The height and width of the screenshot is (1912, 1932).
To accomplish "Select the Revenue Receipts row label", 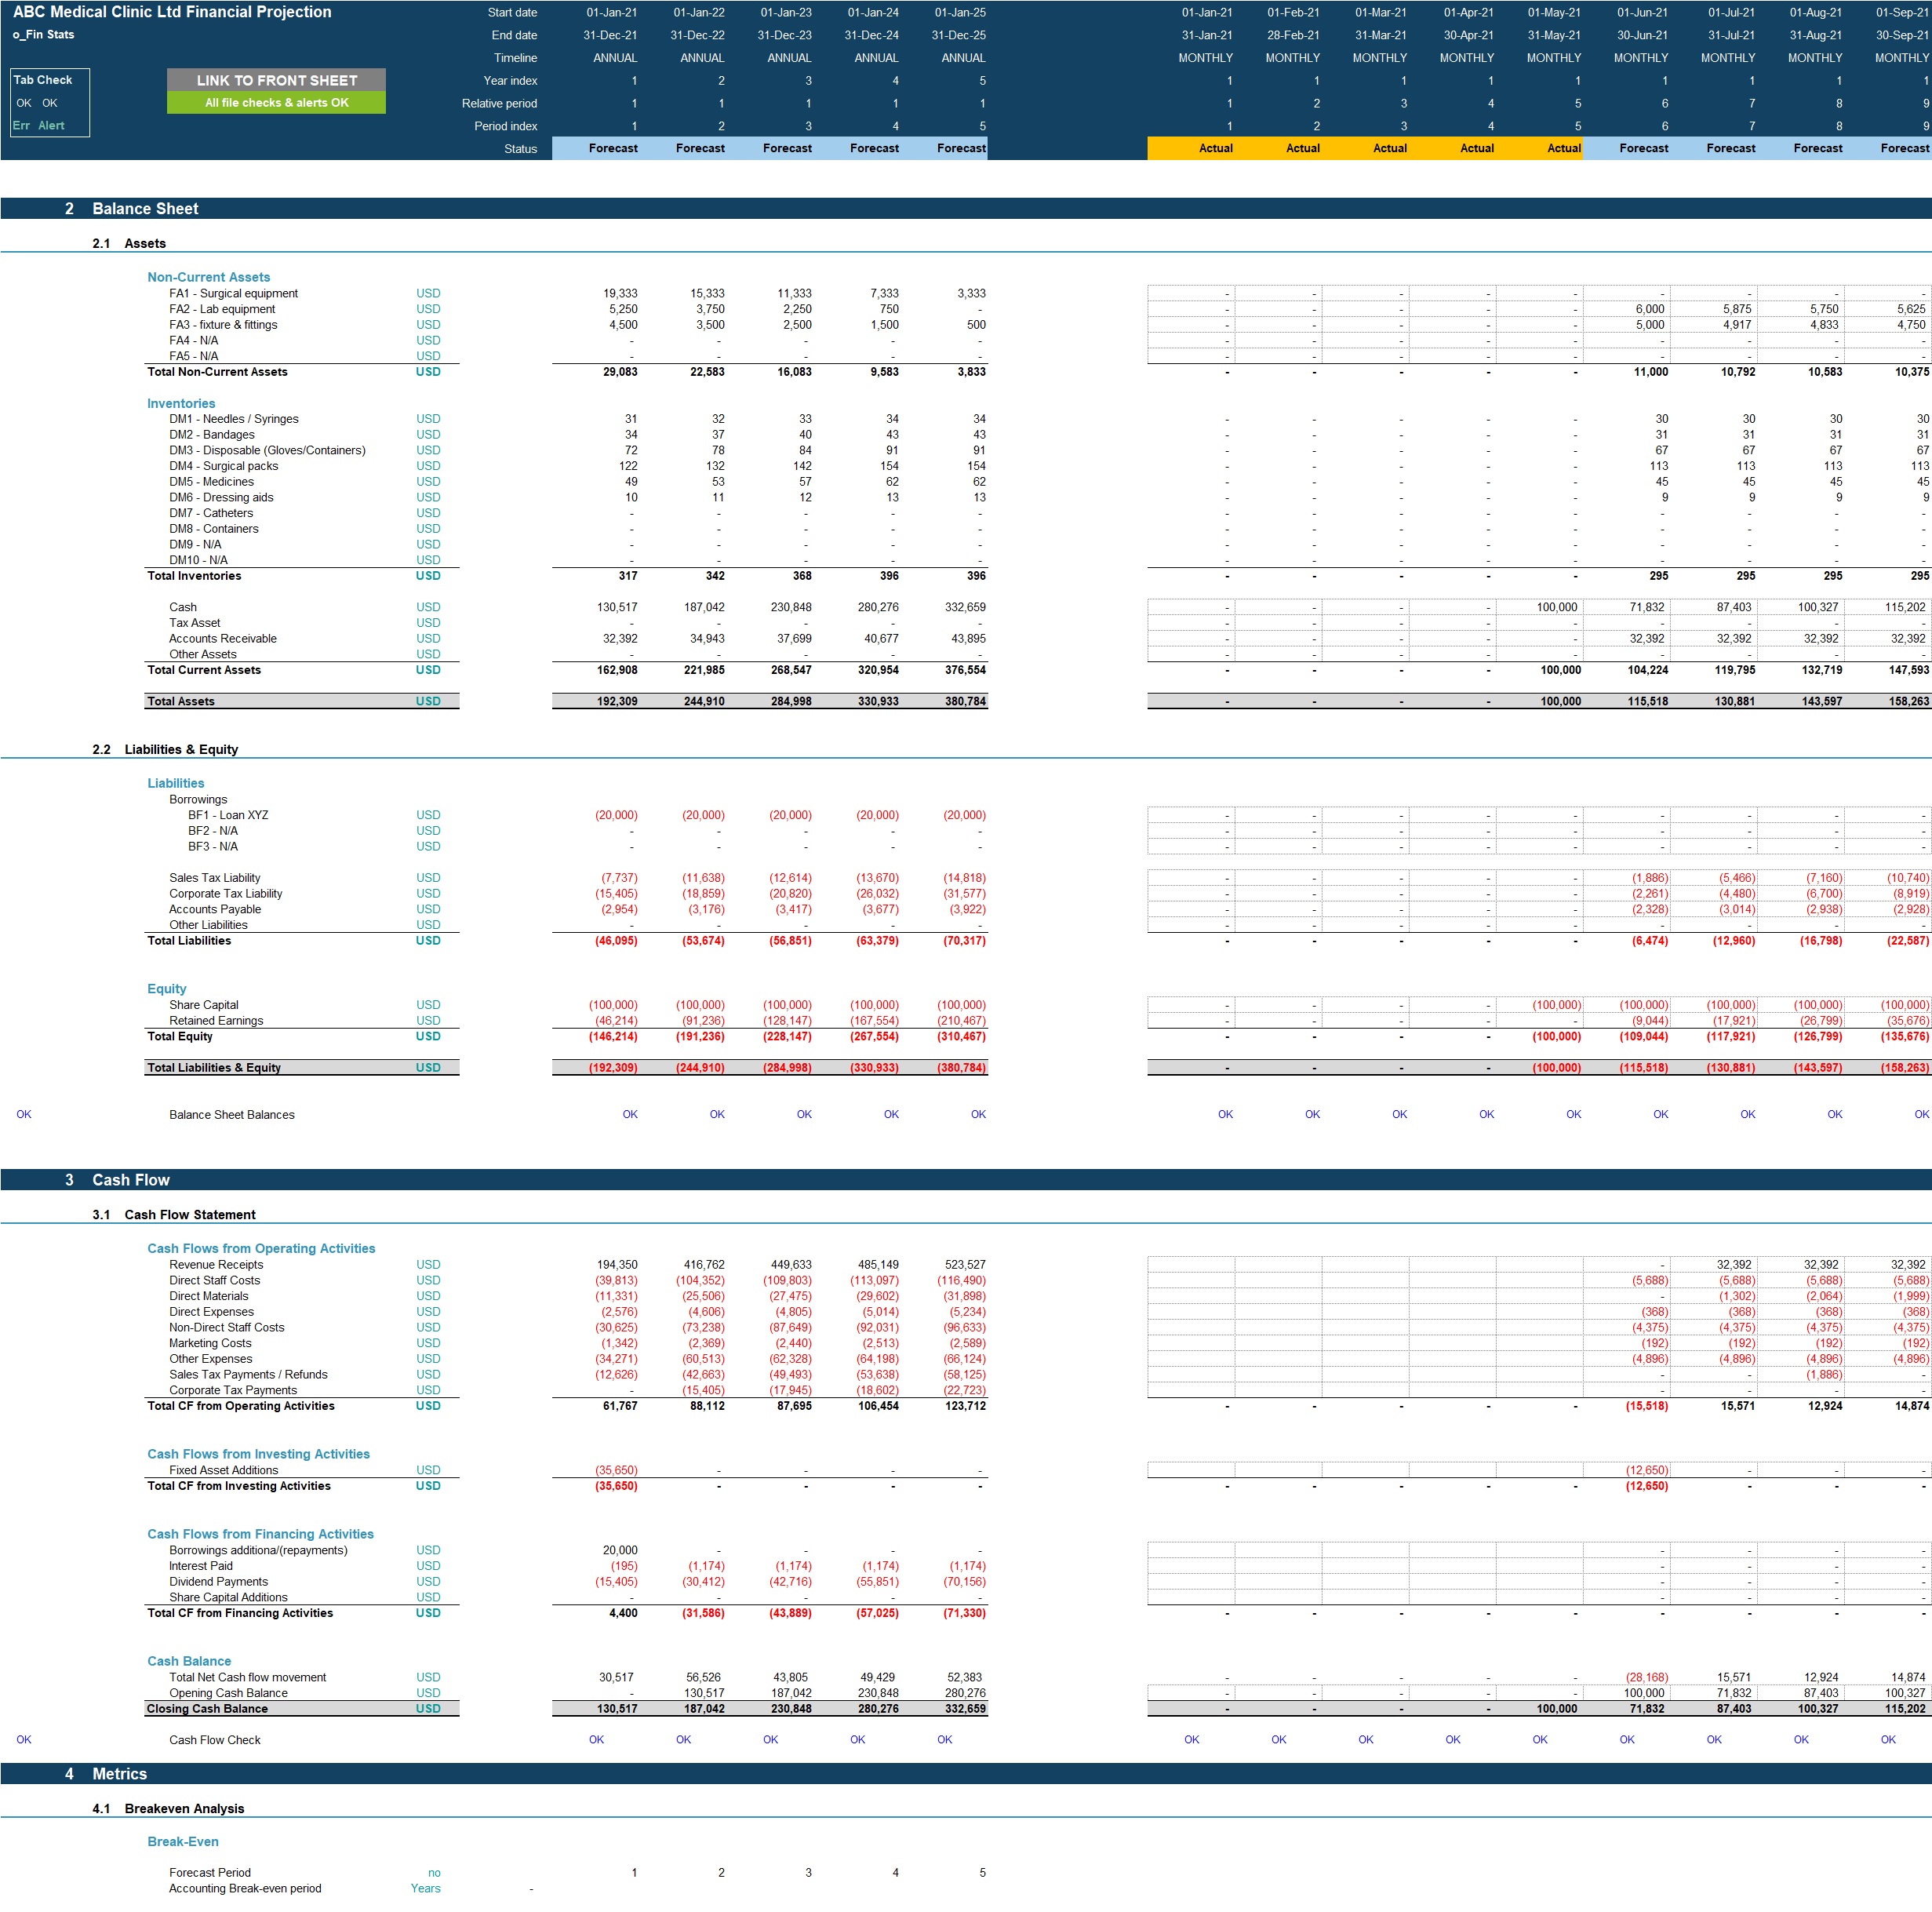I will [x=216, y=1265].
